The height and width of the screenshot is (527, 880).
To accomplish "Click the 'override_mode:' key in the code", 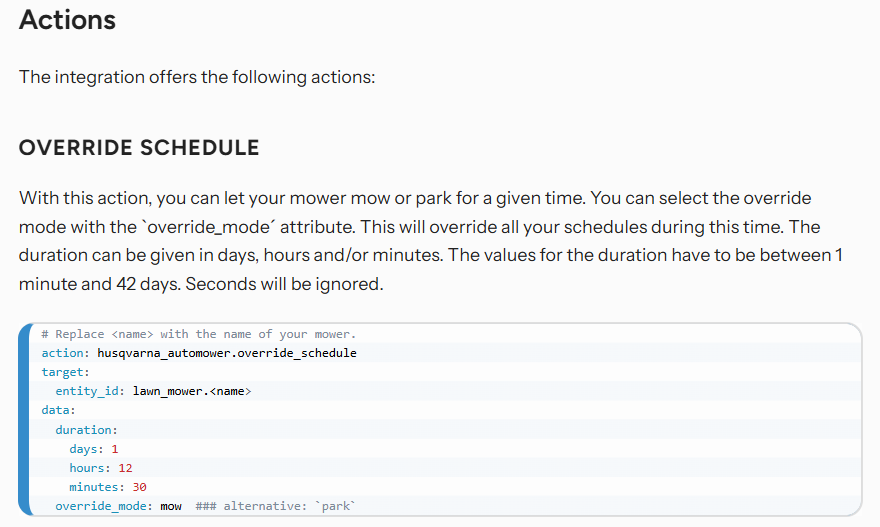I will click(x=104, y=506).
